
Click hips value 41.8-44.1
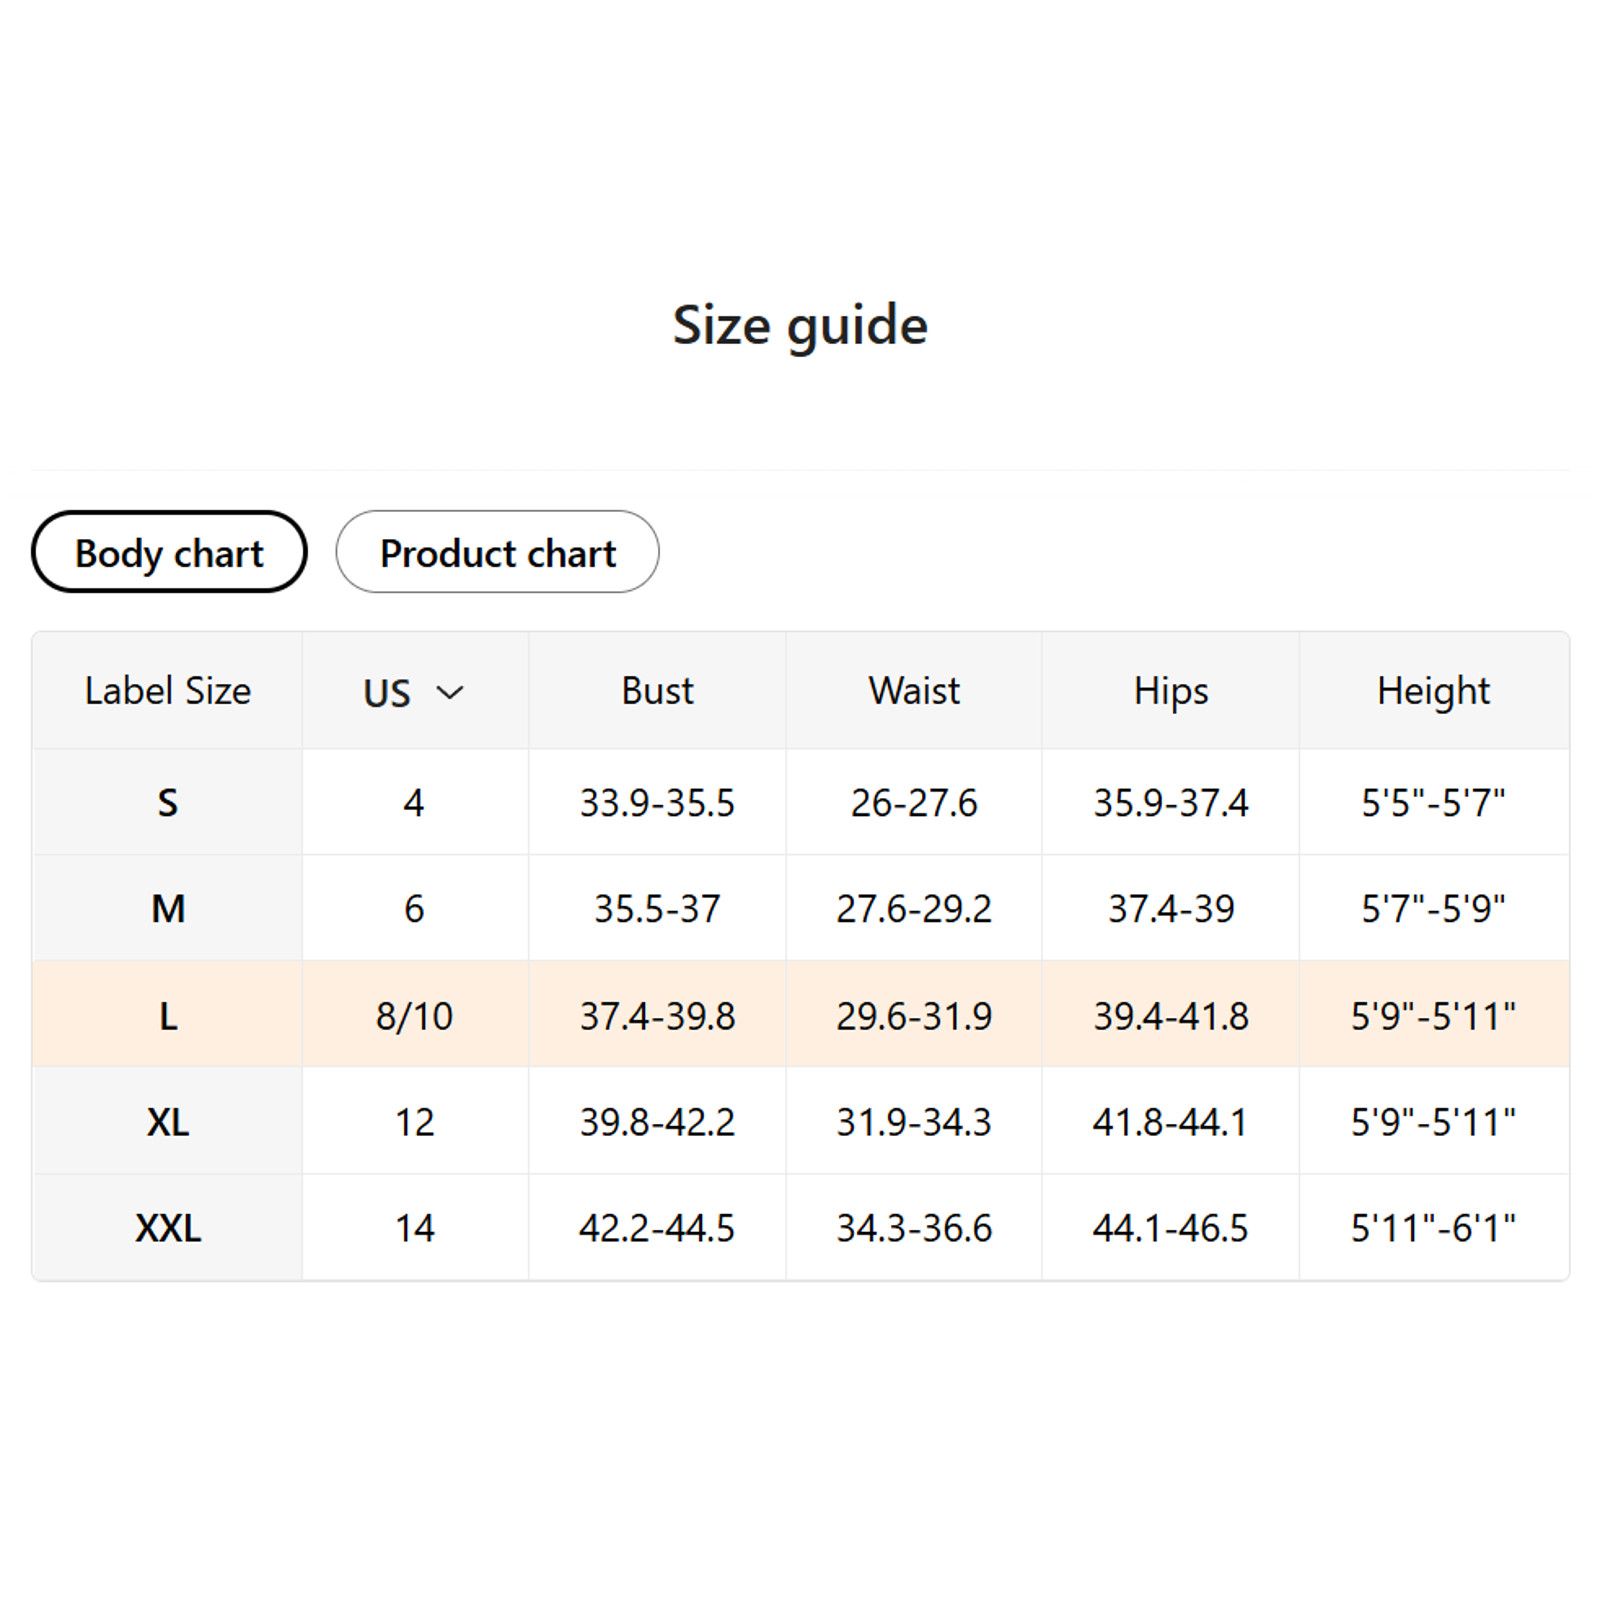click(1171, 1122)
